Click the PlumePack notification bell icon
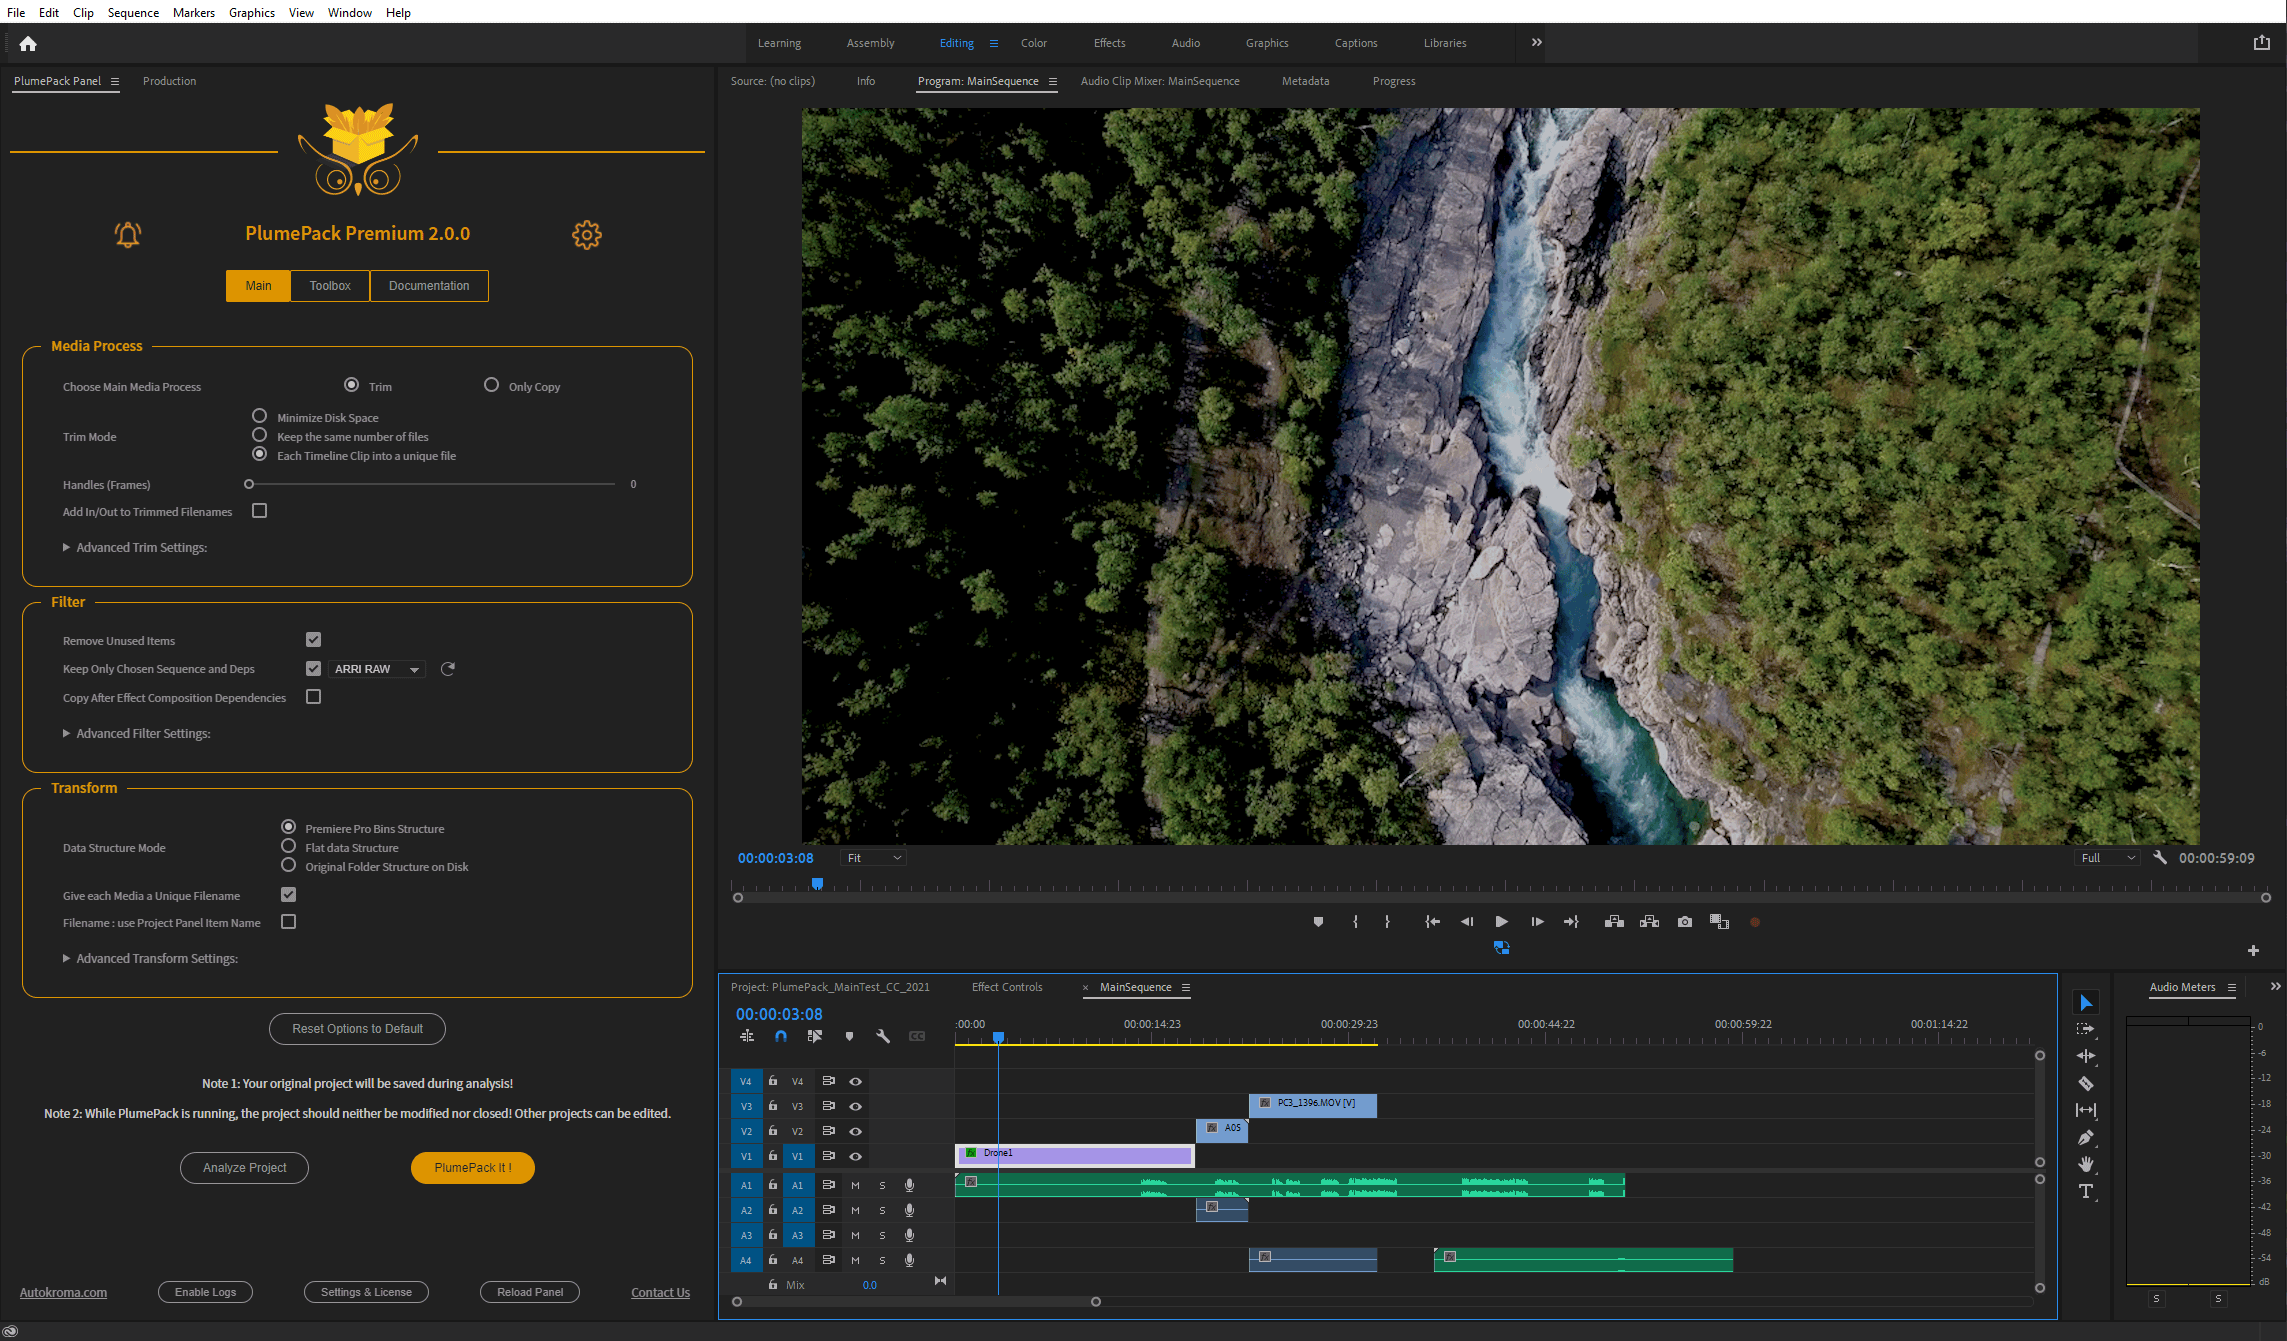Screen dimensions: 2287x1341 pos(128,235)
